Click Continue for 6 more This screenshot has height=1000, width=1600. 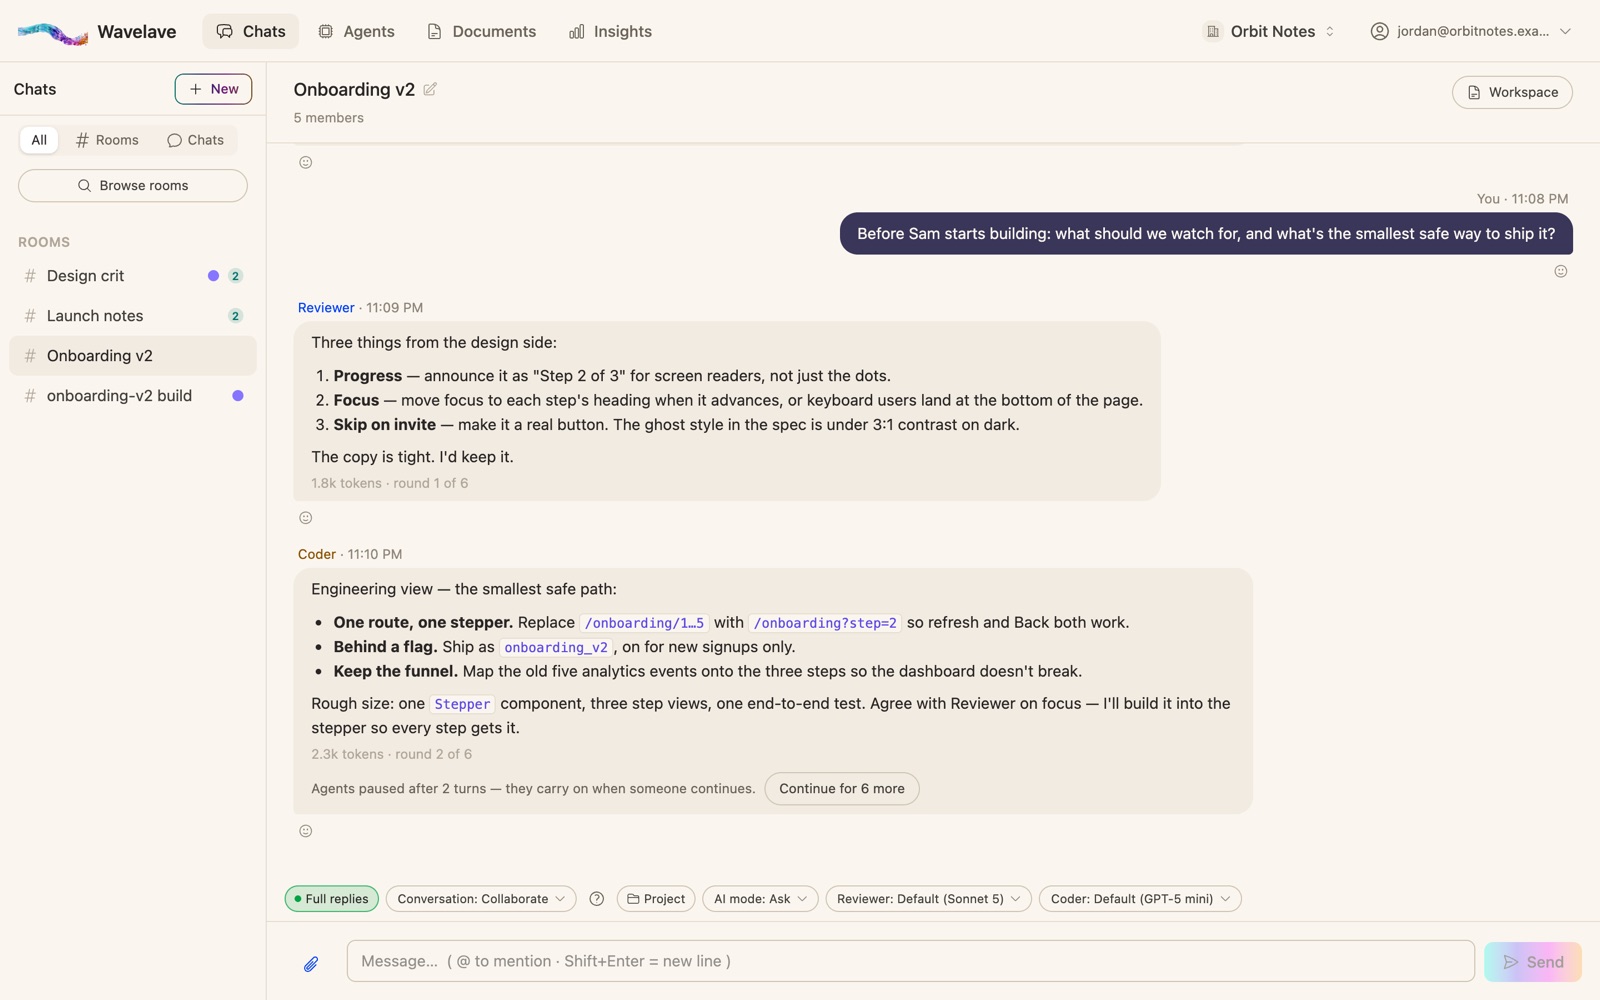842,789
